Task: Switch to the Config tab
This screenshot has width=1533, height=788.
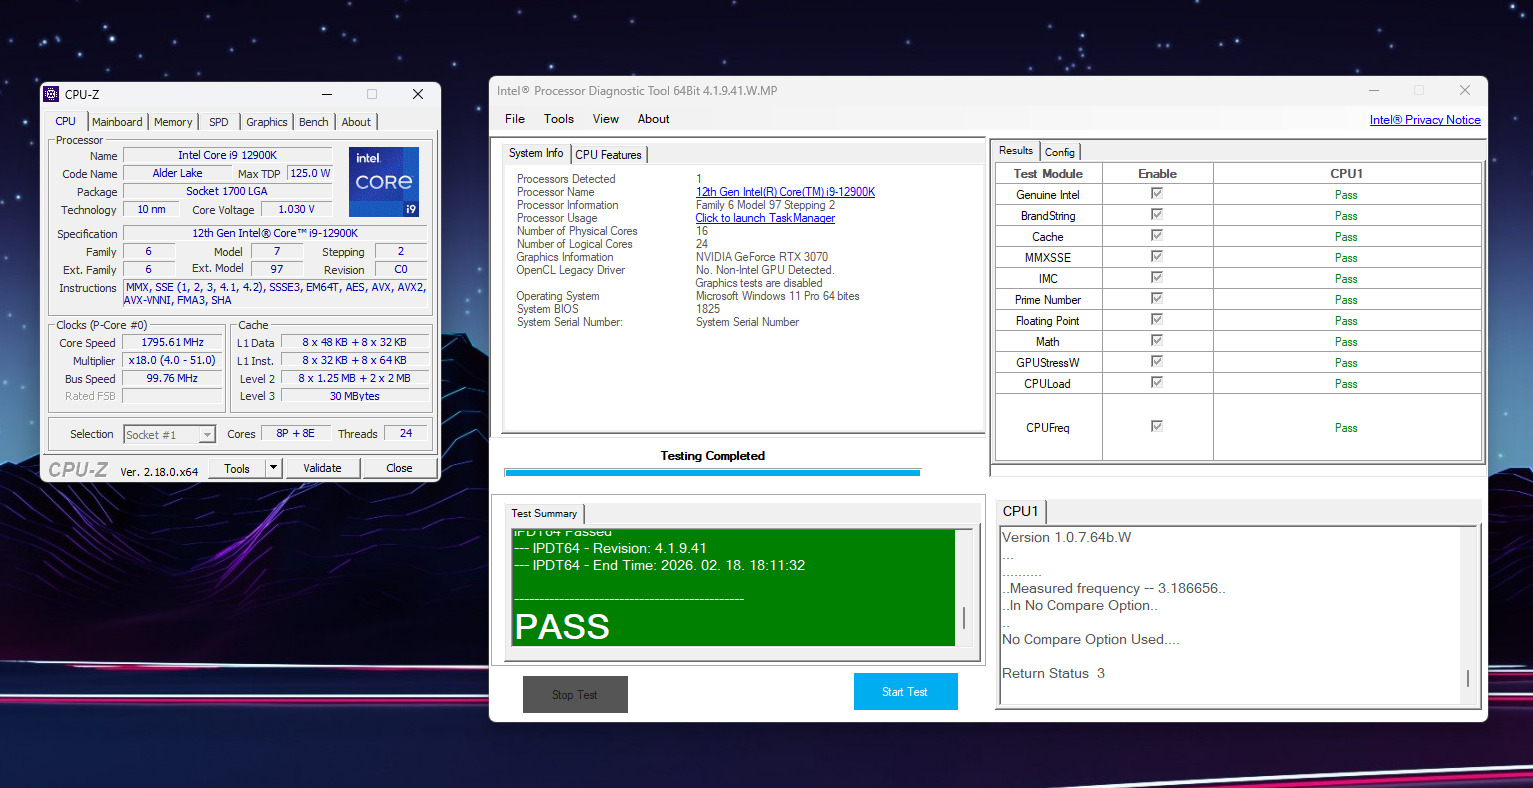Action: (x=1060, y=152)
